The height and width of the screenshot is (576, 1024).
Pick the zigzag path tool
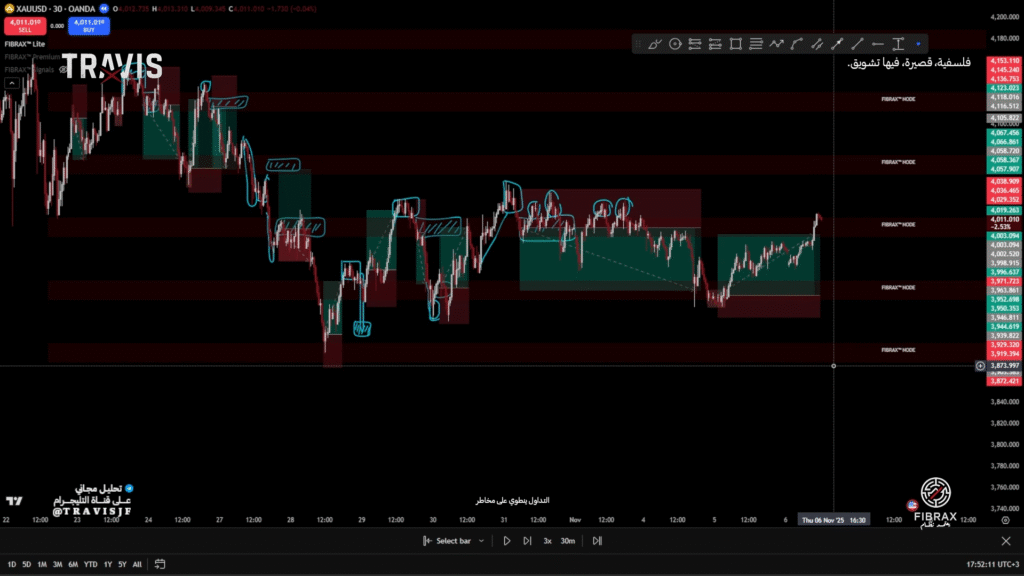tap(776, 44)
